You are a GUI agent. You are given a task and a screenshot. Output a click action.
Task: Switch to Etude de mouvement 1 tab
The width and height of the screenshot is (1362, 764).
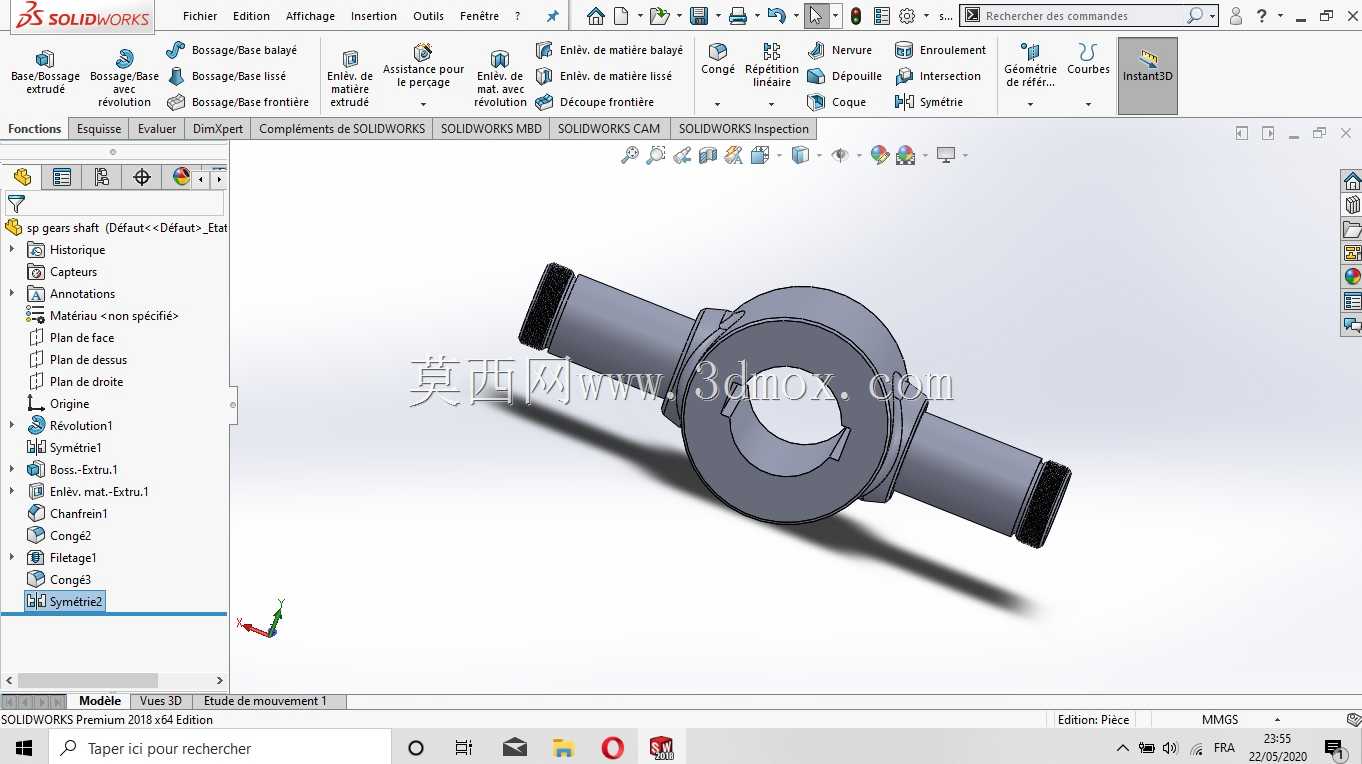tap(265, 701)
